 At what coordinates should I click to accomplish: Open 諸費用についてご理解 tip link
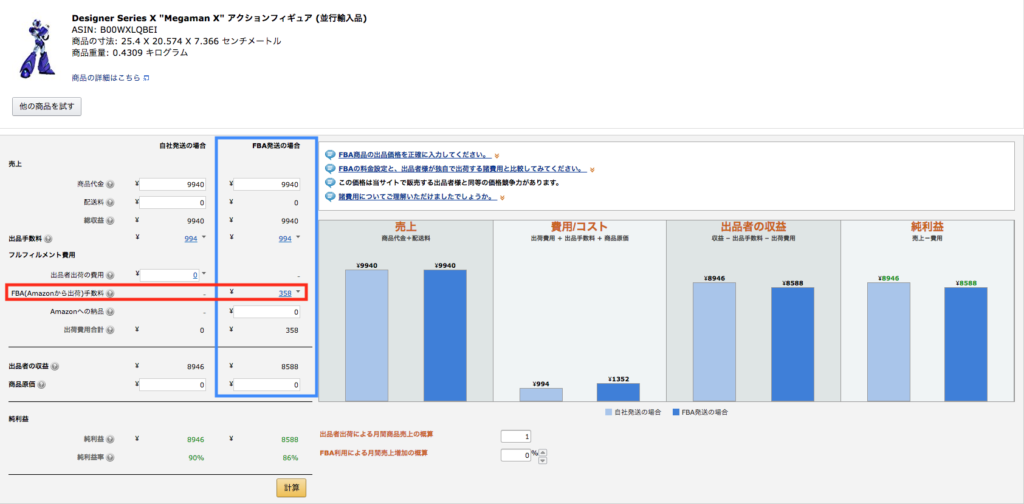tap(419, 197)
